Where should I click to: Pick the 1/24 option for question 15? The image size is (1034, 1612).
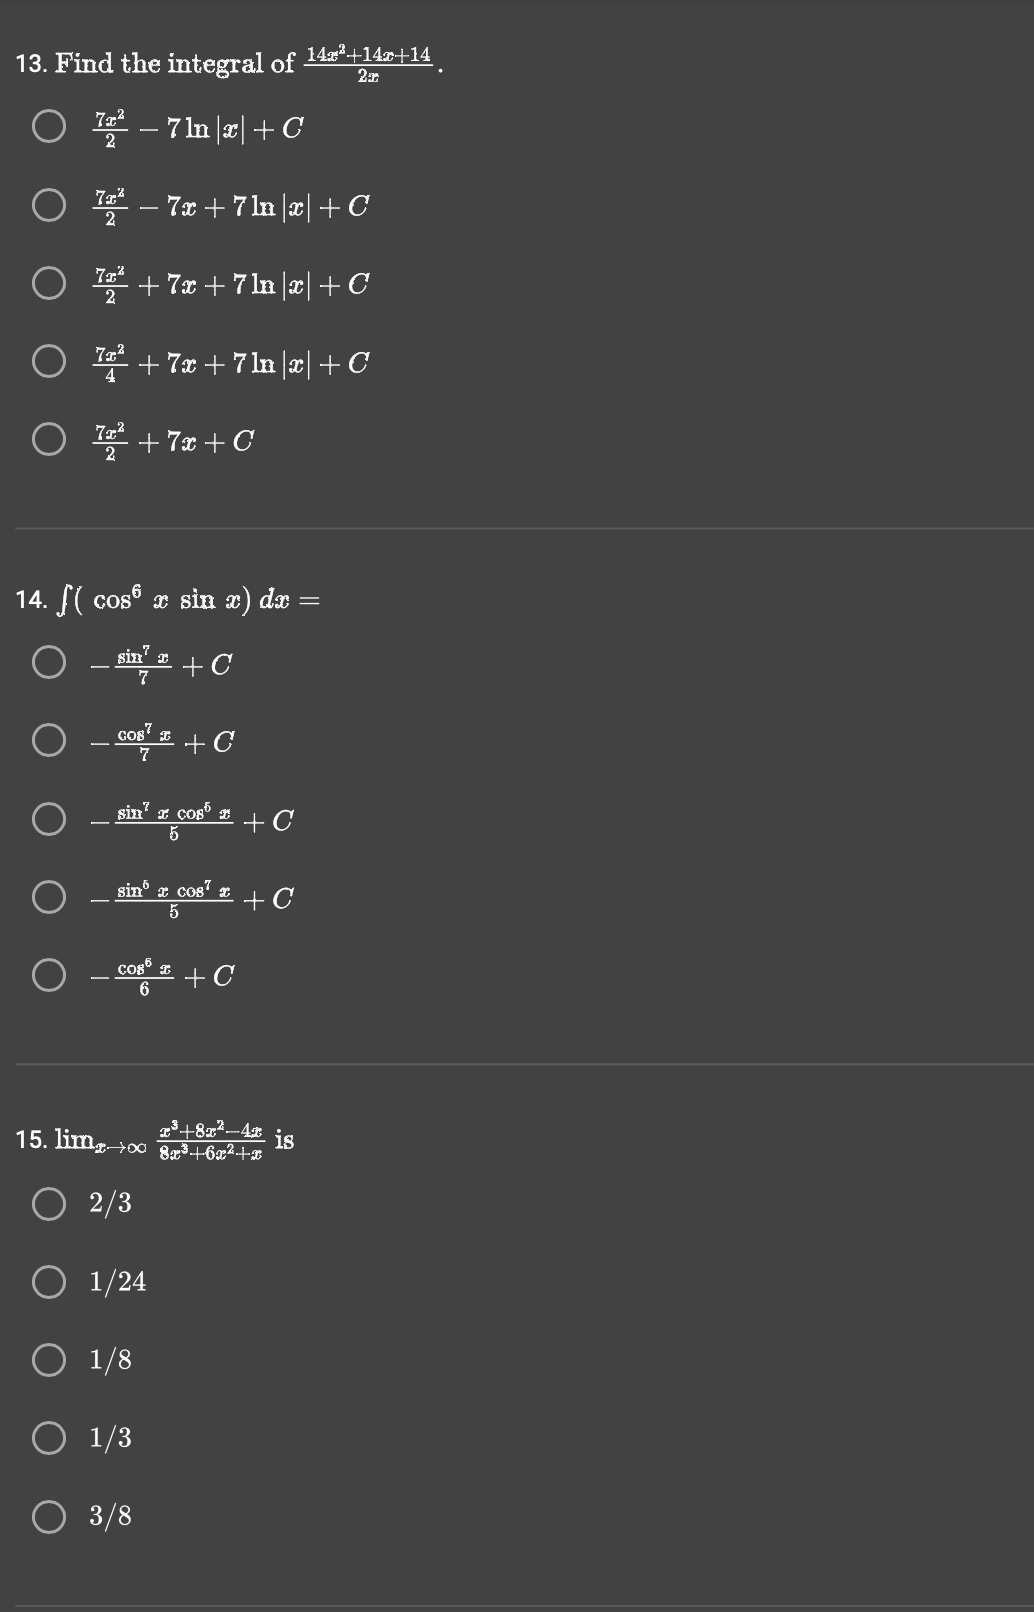point(48,1283)
